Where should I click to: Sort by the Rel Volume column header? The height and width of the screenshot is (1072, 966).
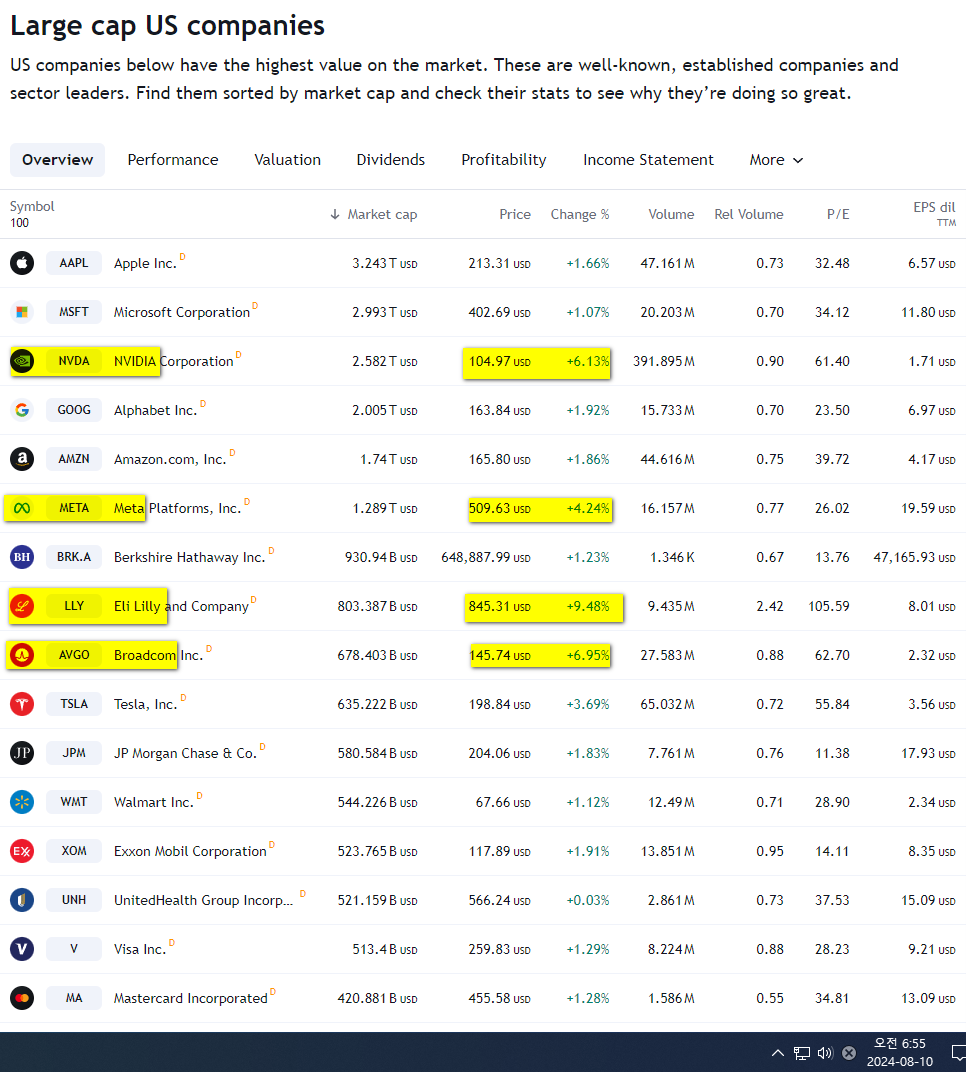click(x=749, y=215)
